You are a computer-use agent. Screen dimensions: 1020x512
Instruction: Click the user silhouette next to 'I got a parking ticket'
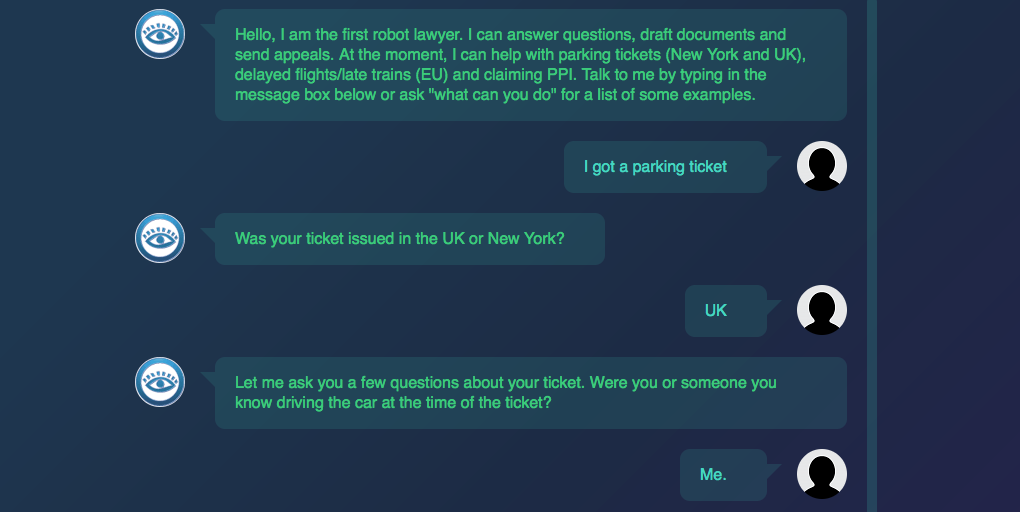(822, 166)
